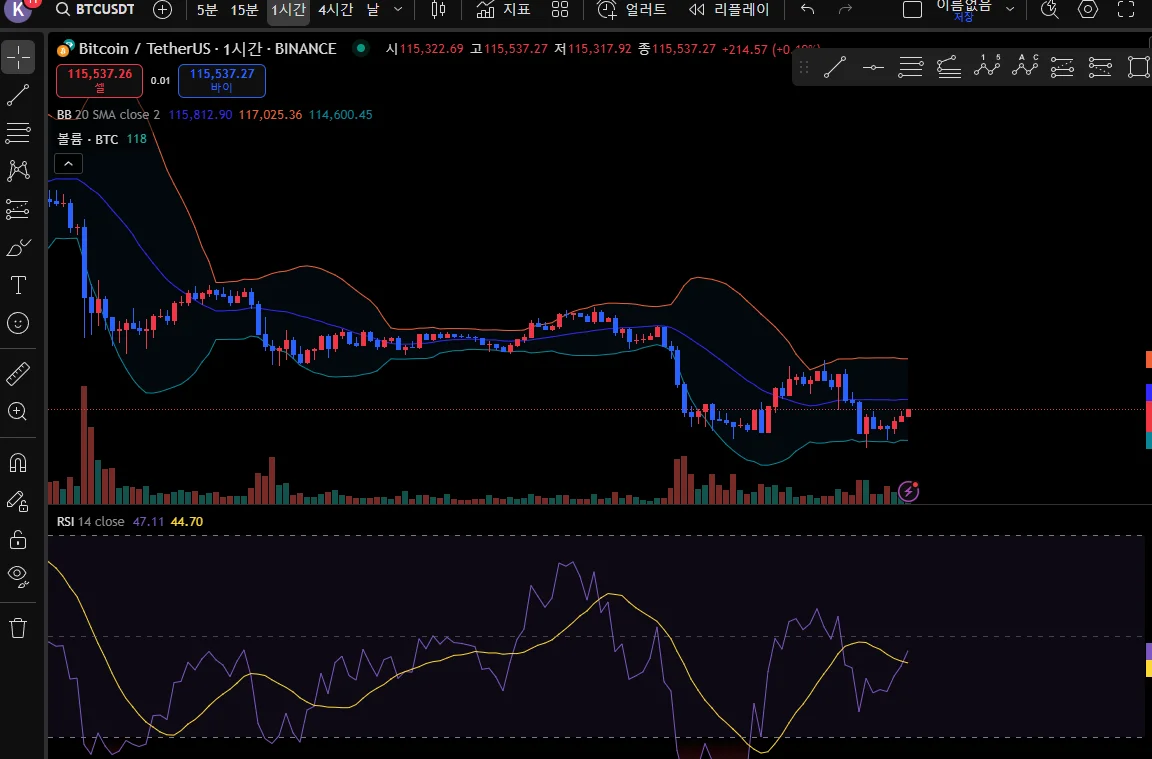Toggle magnet mode for drawings

tap(18, 463)
